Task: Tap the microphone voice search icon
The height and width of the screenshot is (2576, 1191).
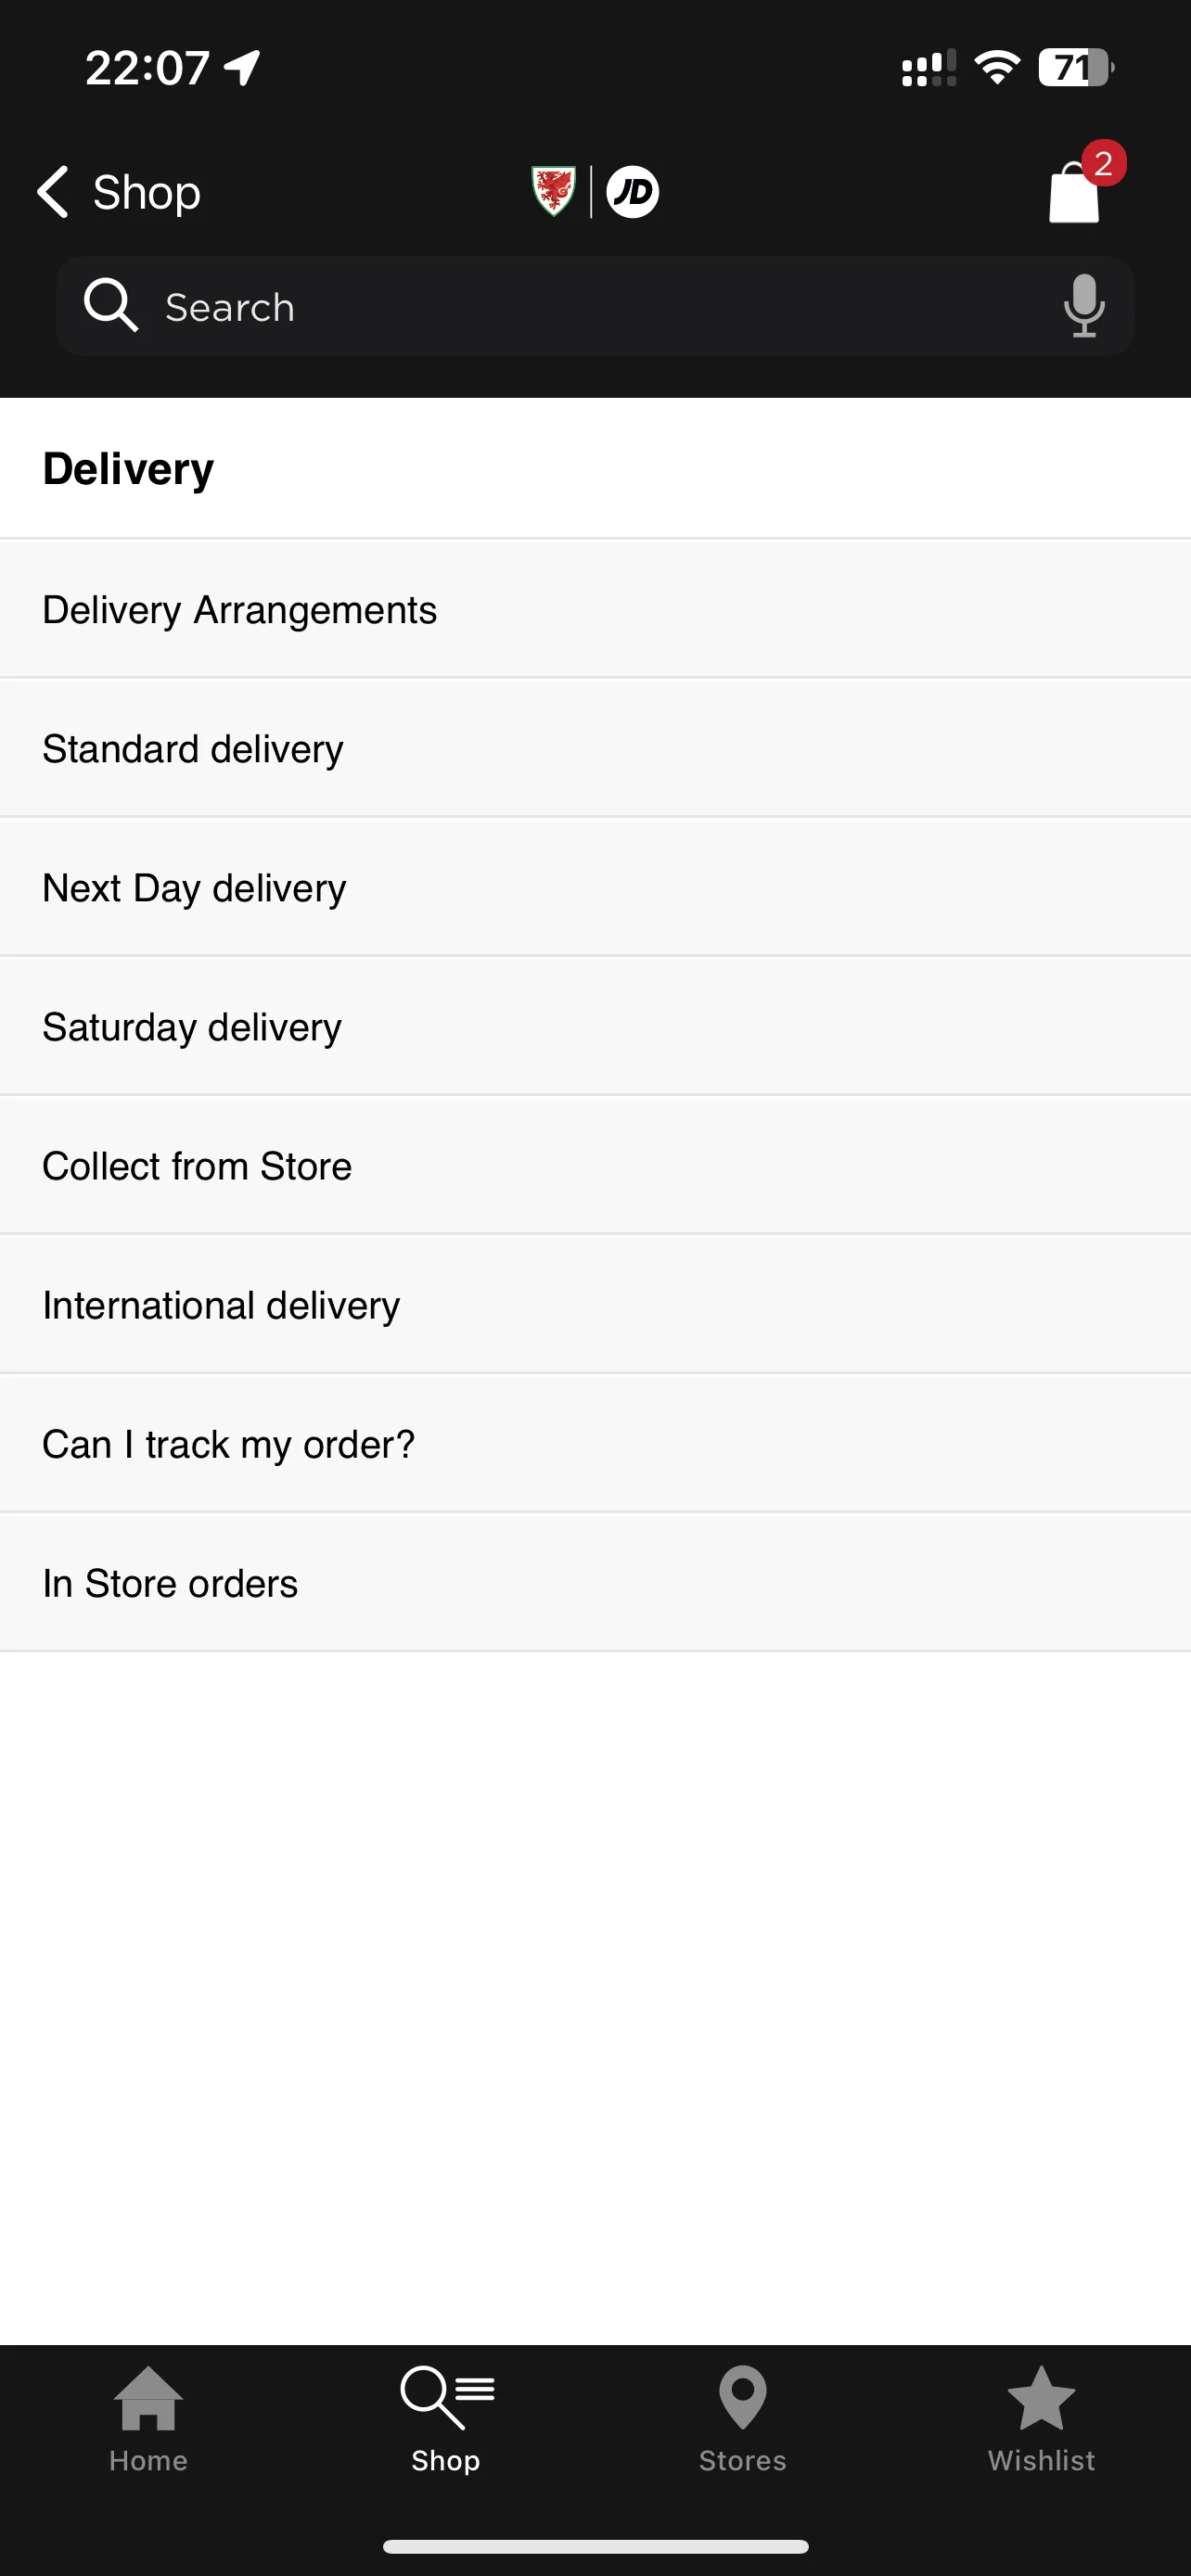Action: 1084,306
